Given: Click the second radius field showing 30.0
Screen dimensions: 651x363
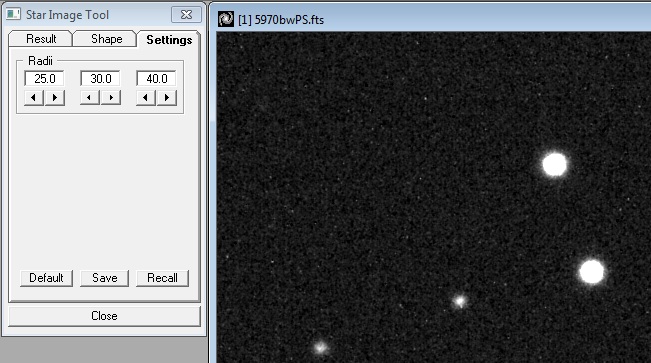Looking at the screenshot, I should point(100,78).
